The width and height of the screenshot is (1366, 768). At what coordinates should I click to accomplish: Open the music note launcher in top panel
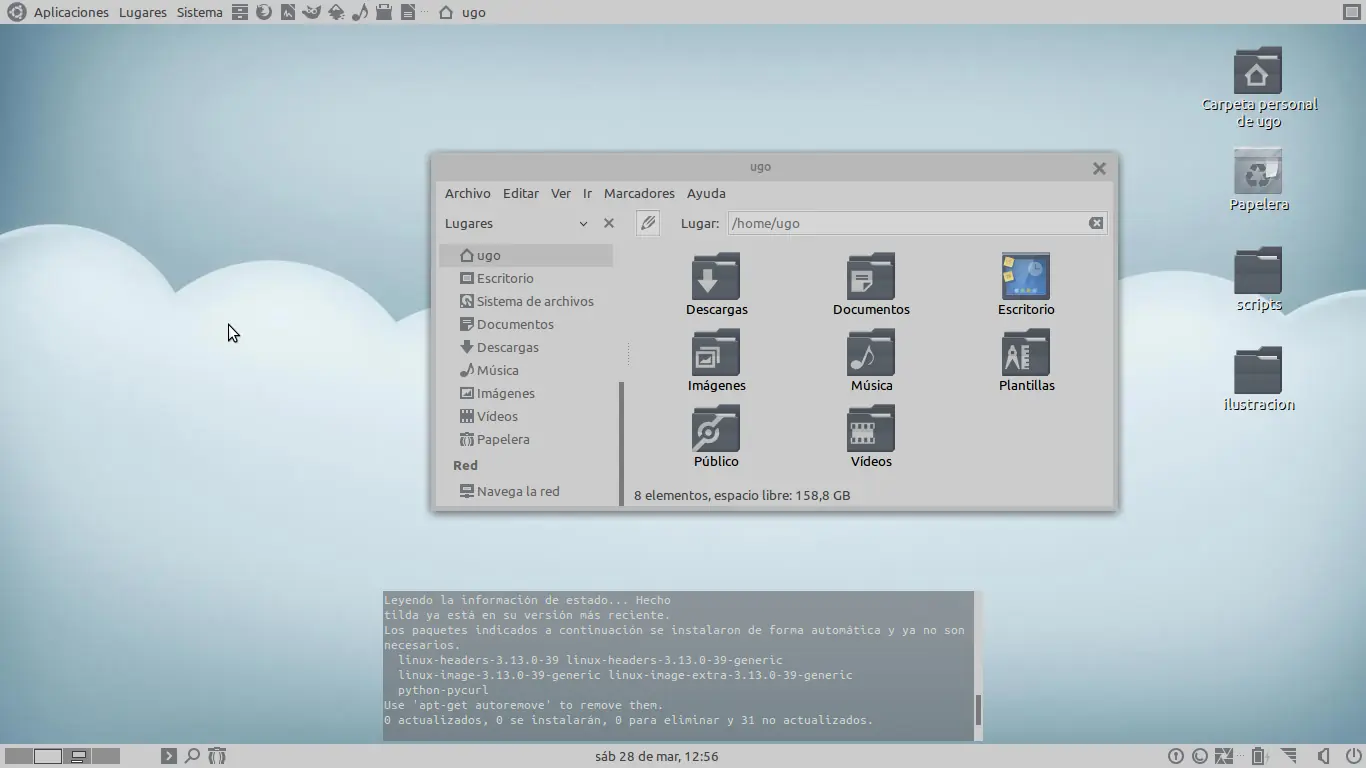point(360,12)
